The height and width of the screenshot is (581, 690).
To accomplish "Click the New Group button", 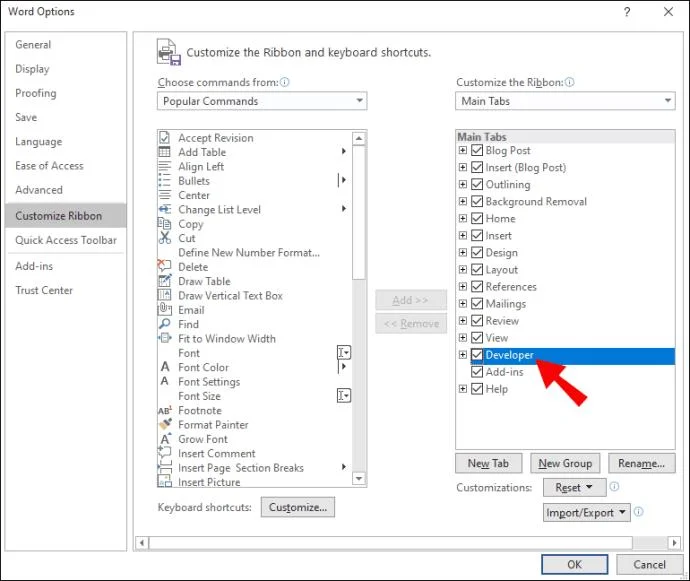I will pos(565,463).
